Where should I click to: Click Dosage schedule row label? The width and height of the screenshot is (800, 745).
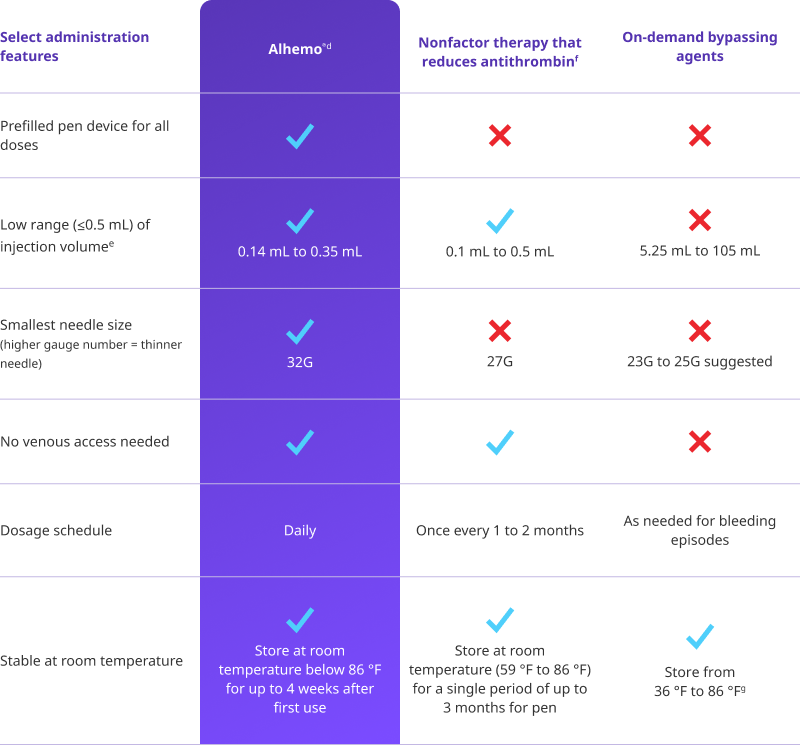[56, 531]
